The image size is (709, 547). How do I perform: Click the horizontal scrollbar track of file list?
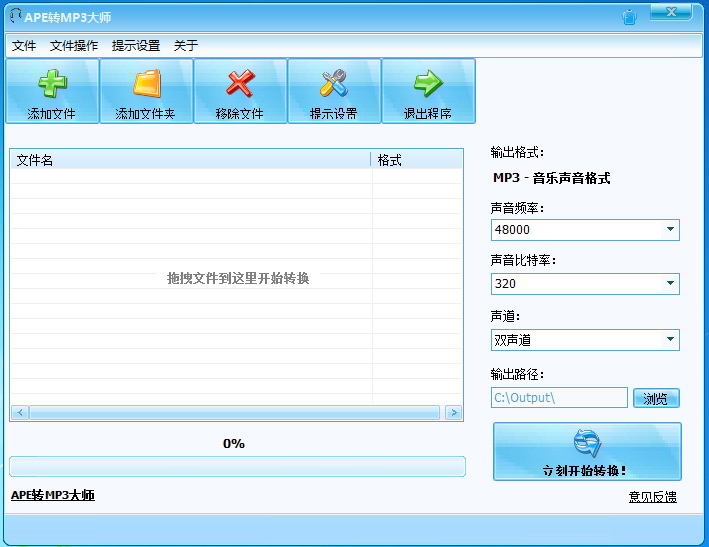[x=235, y=412]
